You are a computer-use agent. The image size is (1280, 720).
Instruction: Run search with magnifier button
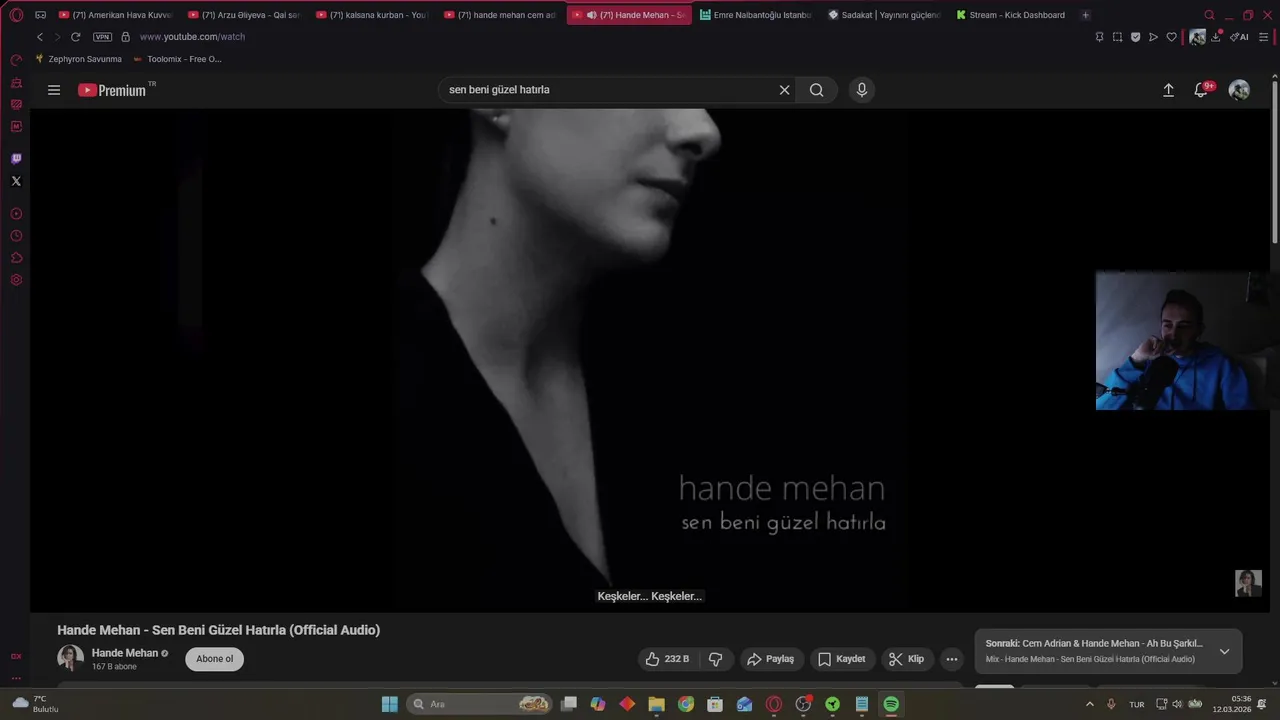click(x=817, y=90)
